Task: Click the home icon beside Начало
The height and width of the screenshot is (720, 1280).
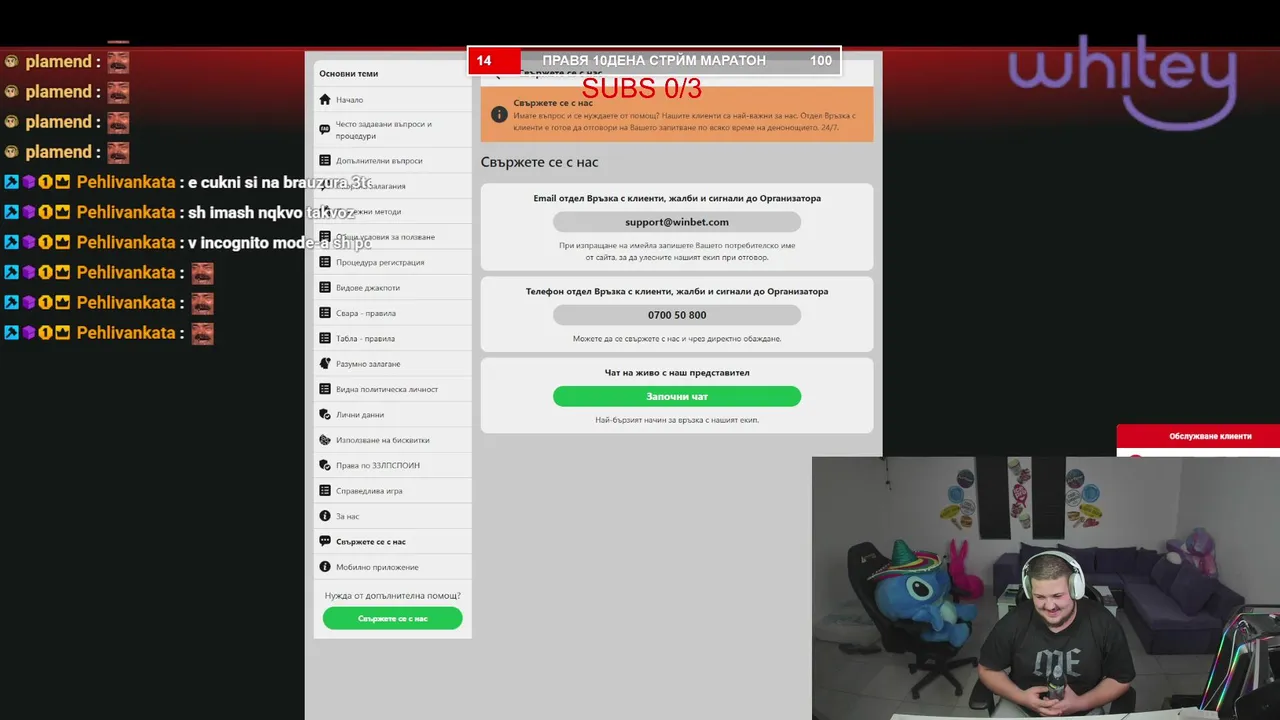Action: tap(325, 100)
